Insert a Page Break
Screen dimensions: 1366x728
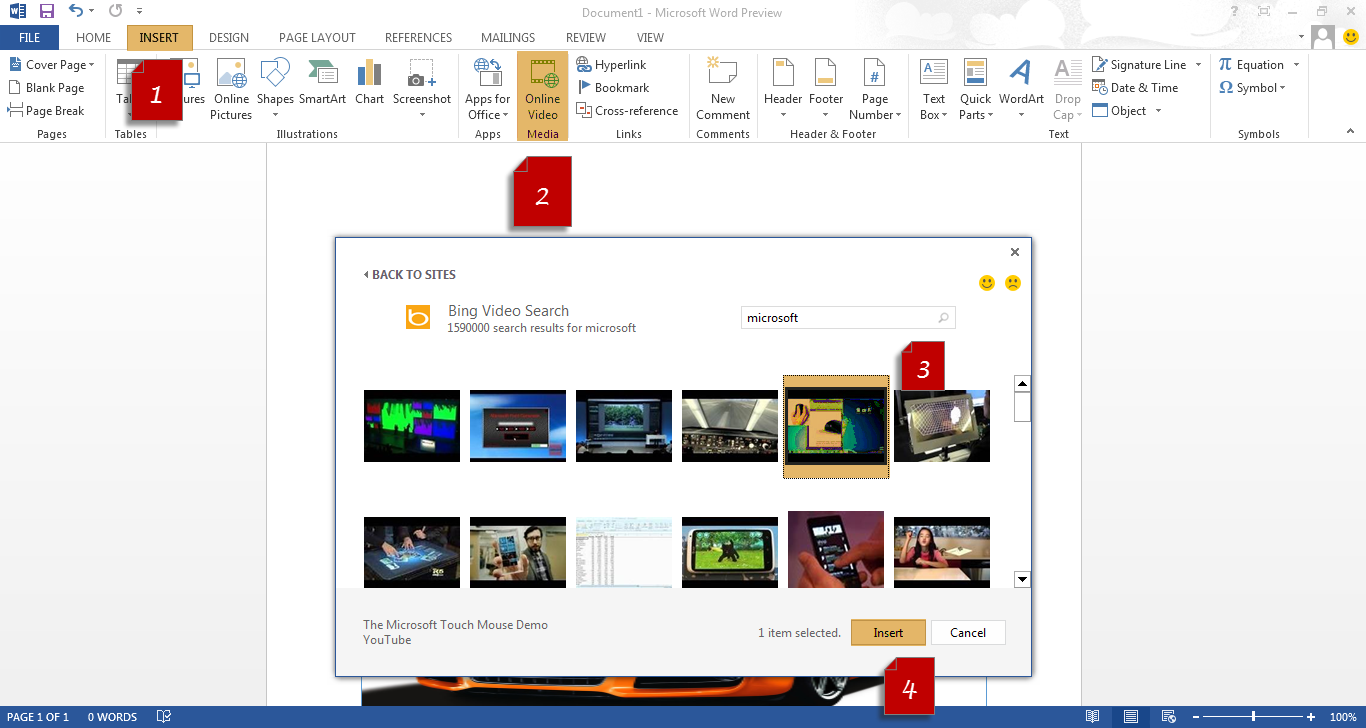pyautogui.click(x=47, y=111)
